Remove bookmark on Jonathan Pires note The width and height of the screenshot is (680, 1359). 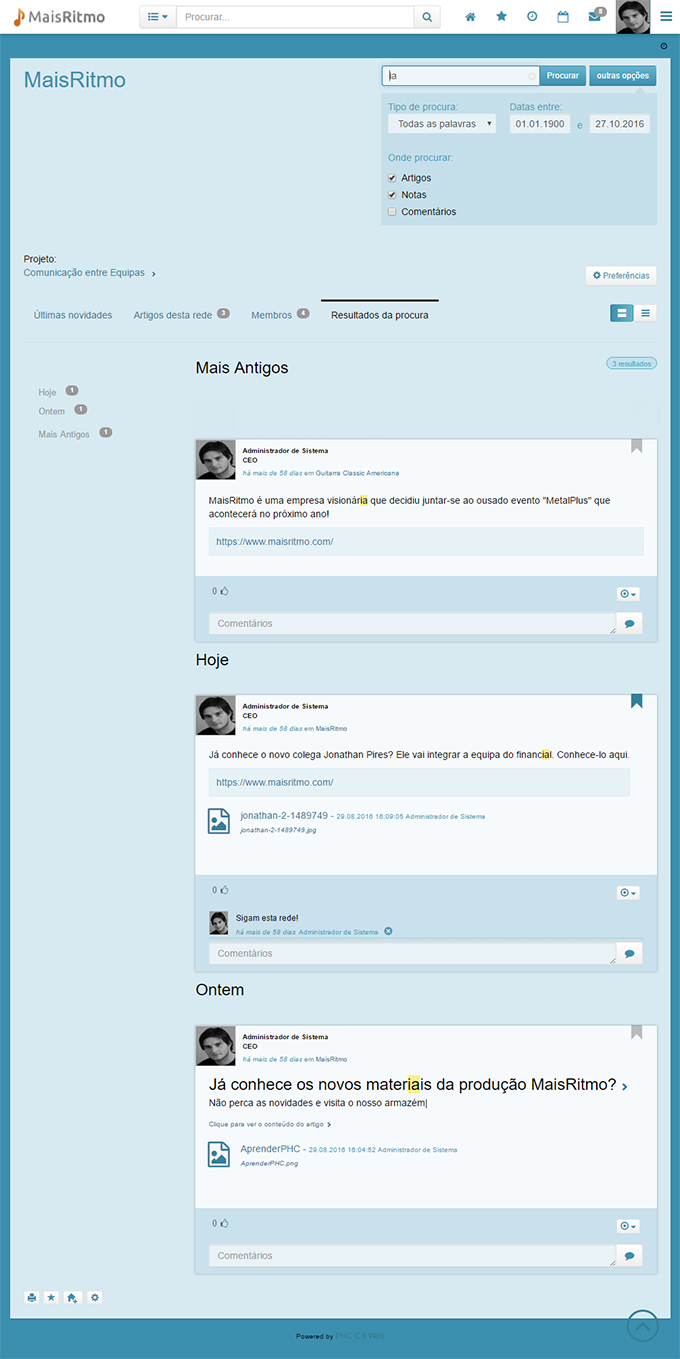pyautogui.click(x=636, y=702)
